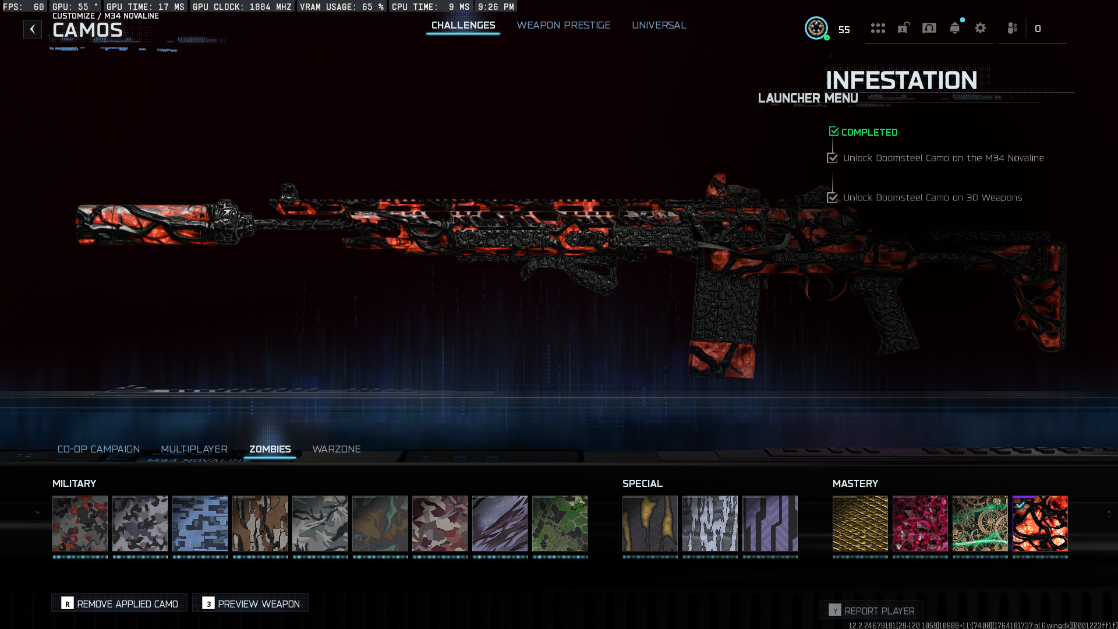Viewport: 1118px width, 629px height.
Task: Select the crimson pink Mastery camo
Action: 920,524
